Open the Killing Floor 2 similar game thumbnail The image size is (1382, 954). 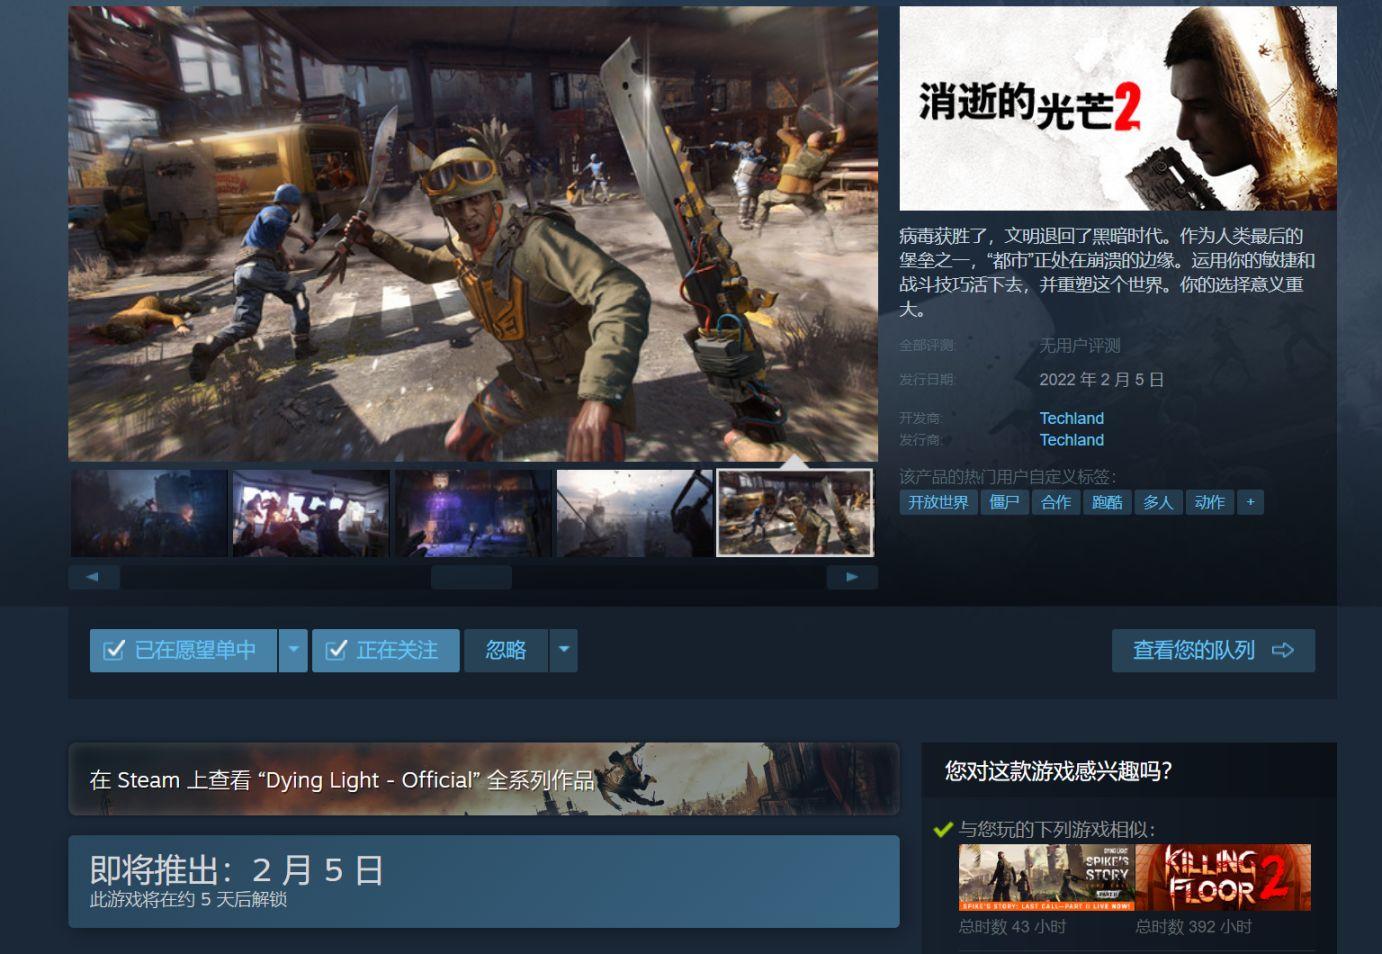click(1223, 877)
